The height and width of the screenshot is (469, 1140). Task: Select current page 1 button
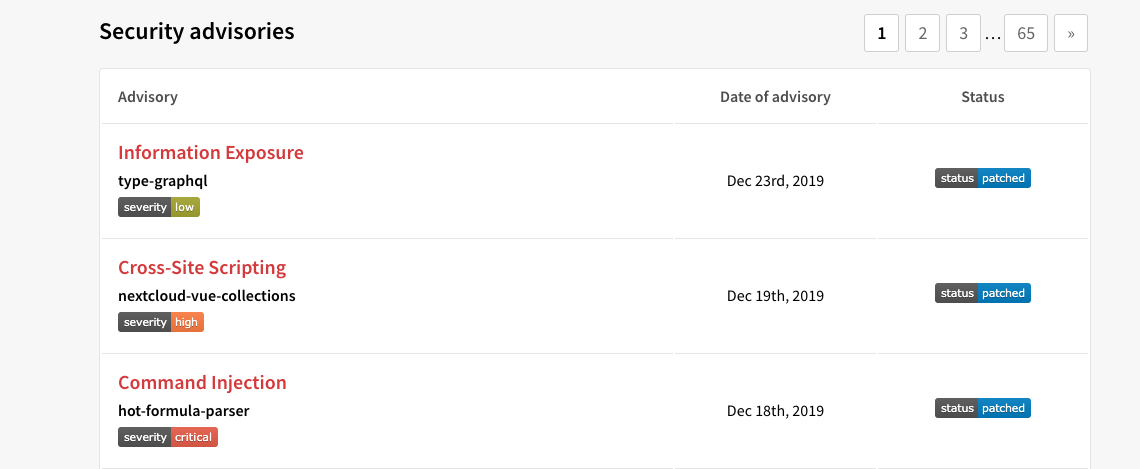[x=881, y=33]
